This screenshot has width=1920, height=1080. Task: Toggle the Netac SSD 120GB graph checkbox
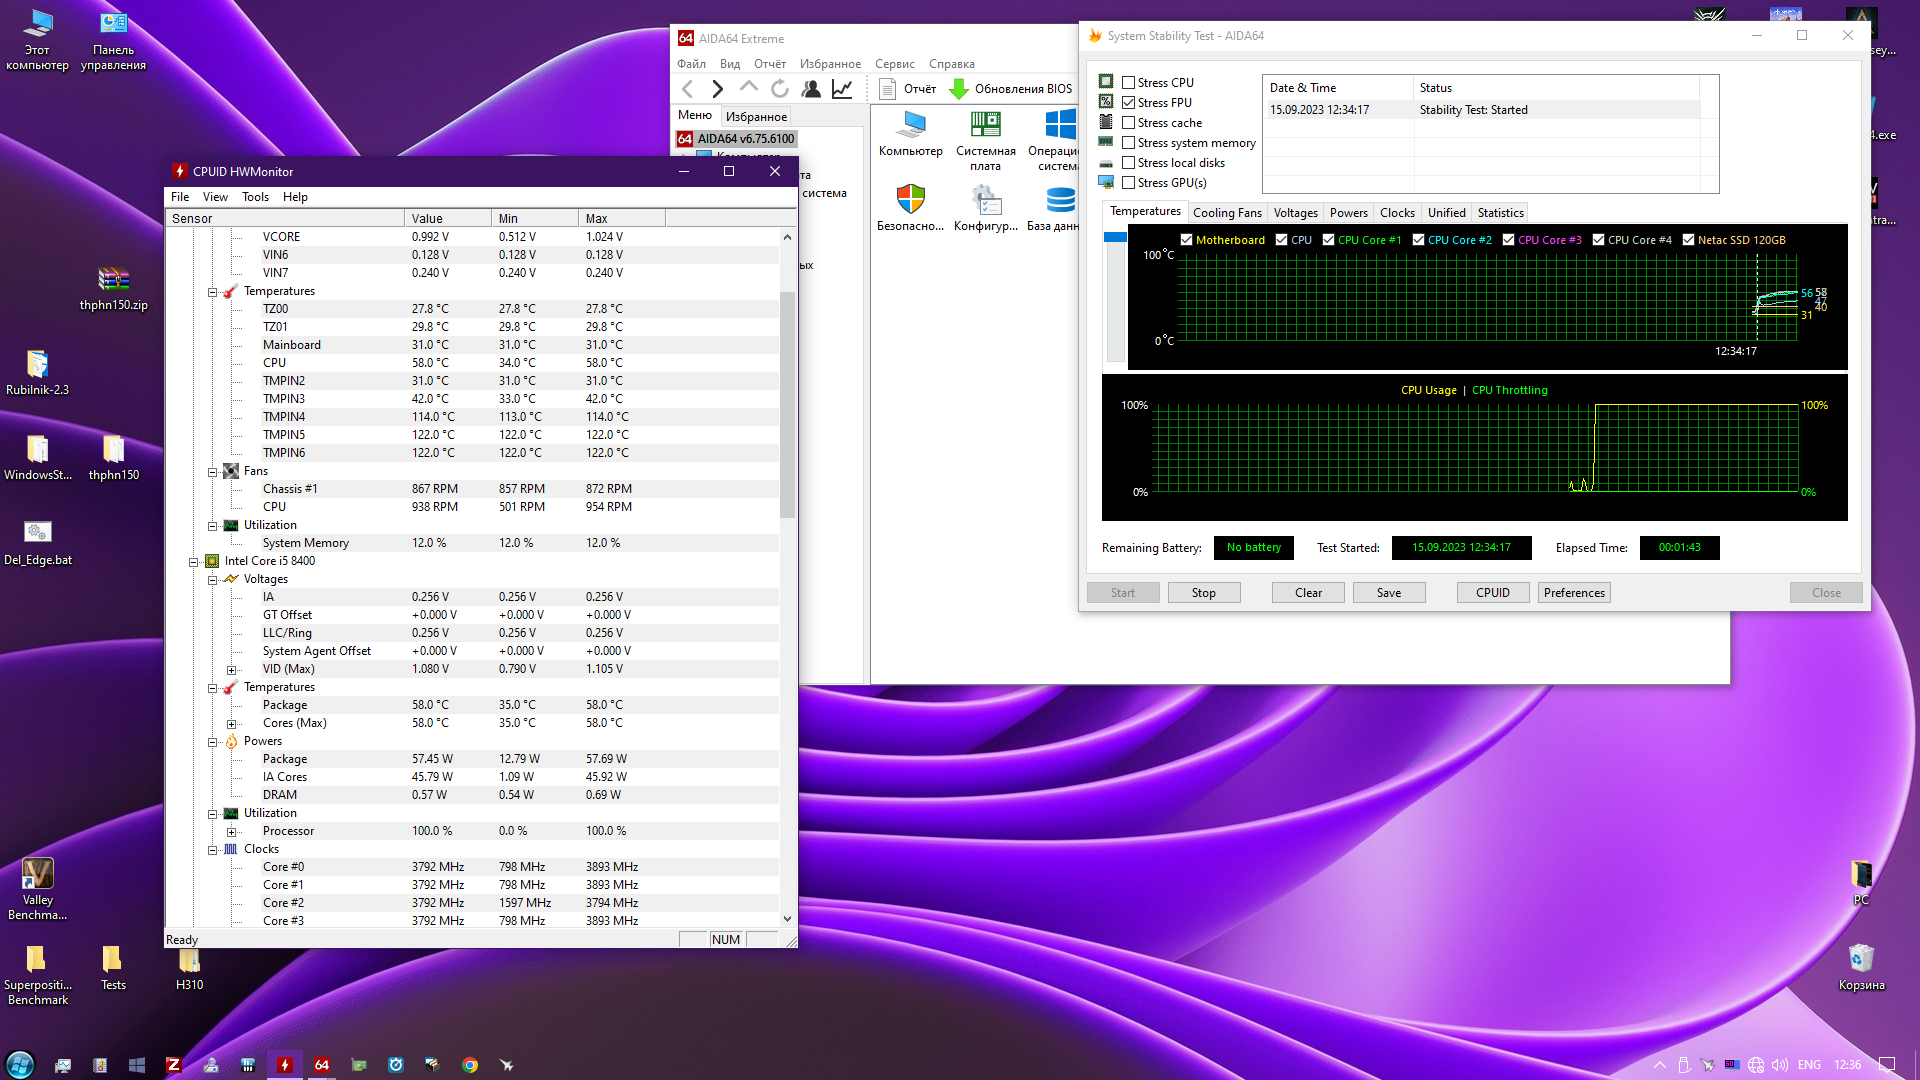coord(1688,240)
